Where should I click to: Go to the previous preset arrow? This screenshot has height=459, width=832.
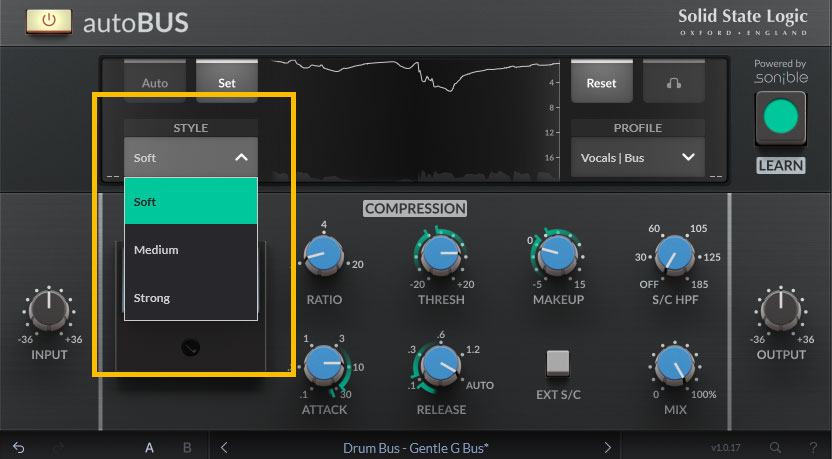tap(224, 447)
